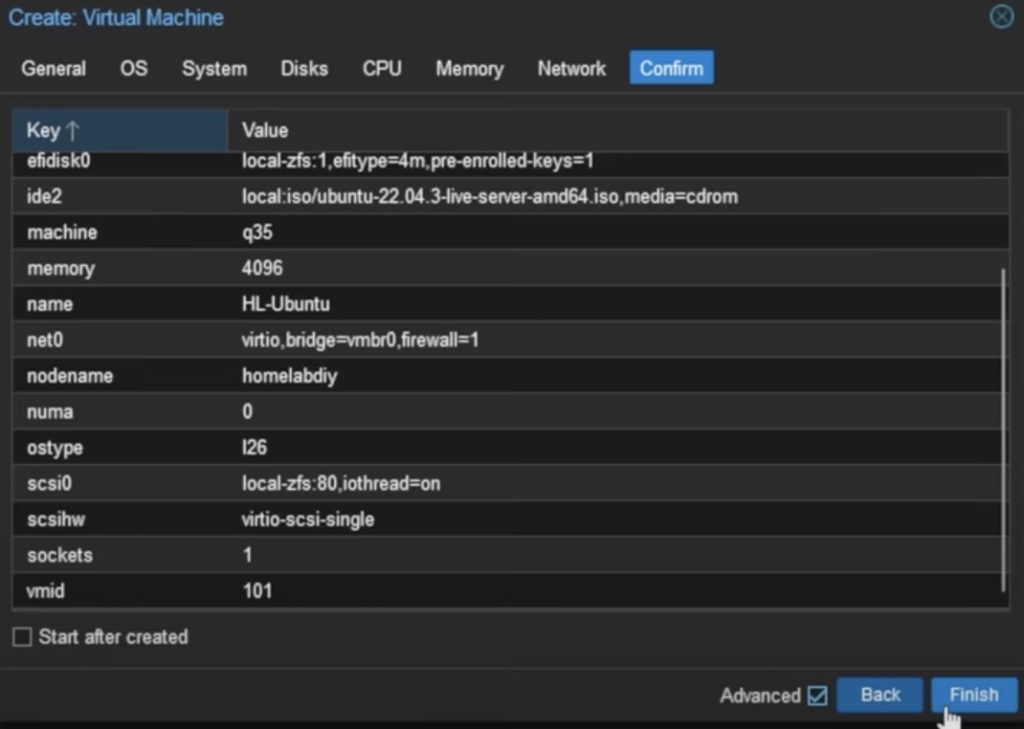Select the scsi0 key cell
The width and height of the screenshot is (1024, 729).
coord(120,484)
